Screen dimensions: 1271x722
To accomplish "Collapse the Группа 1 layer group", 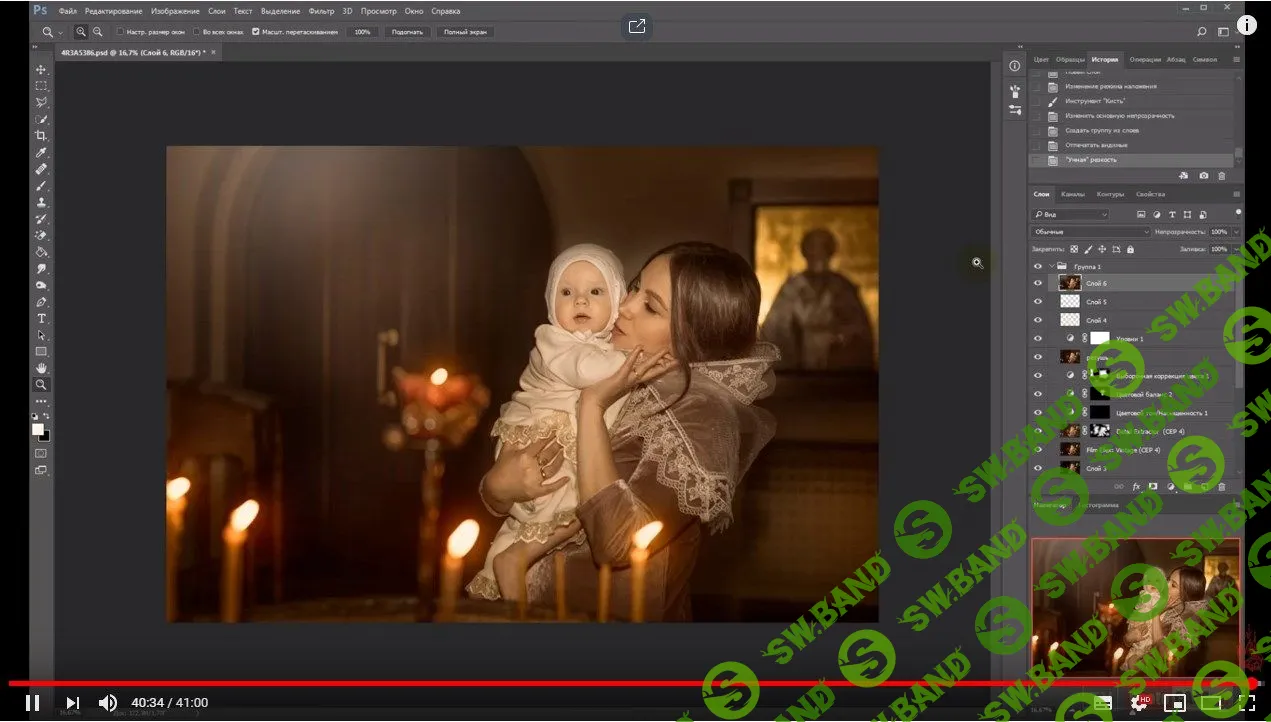I will click(1052, 267).
